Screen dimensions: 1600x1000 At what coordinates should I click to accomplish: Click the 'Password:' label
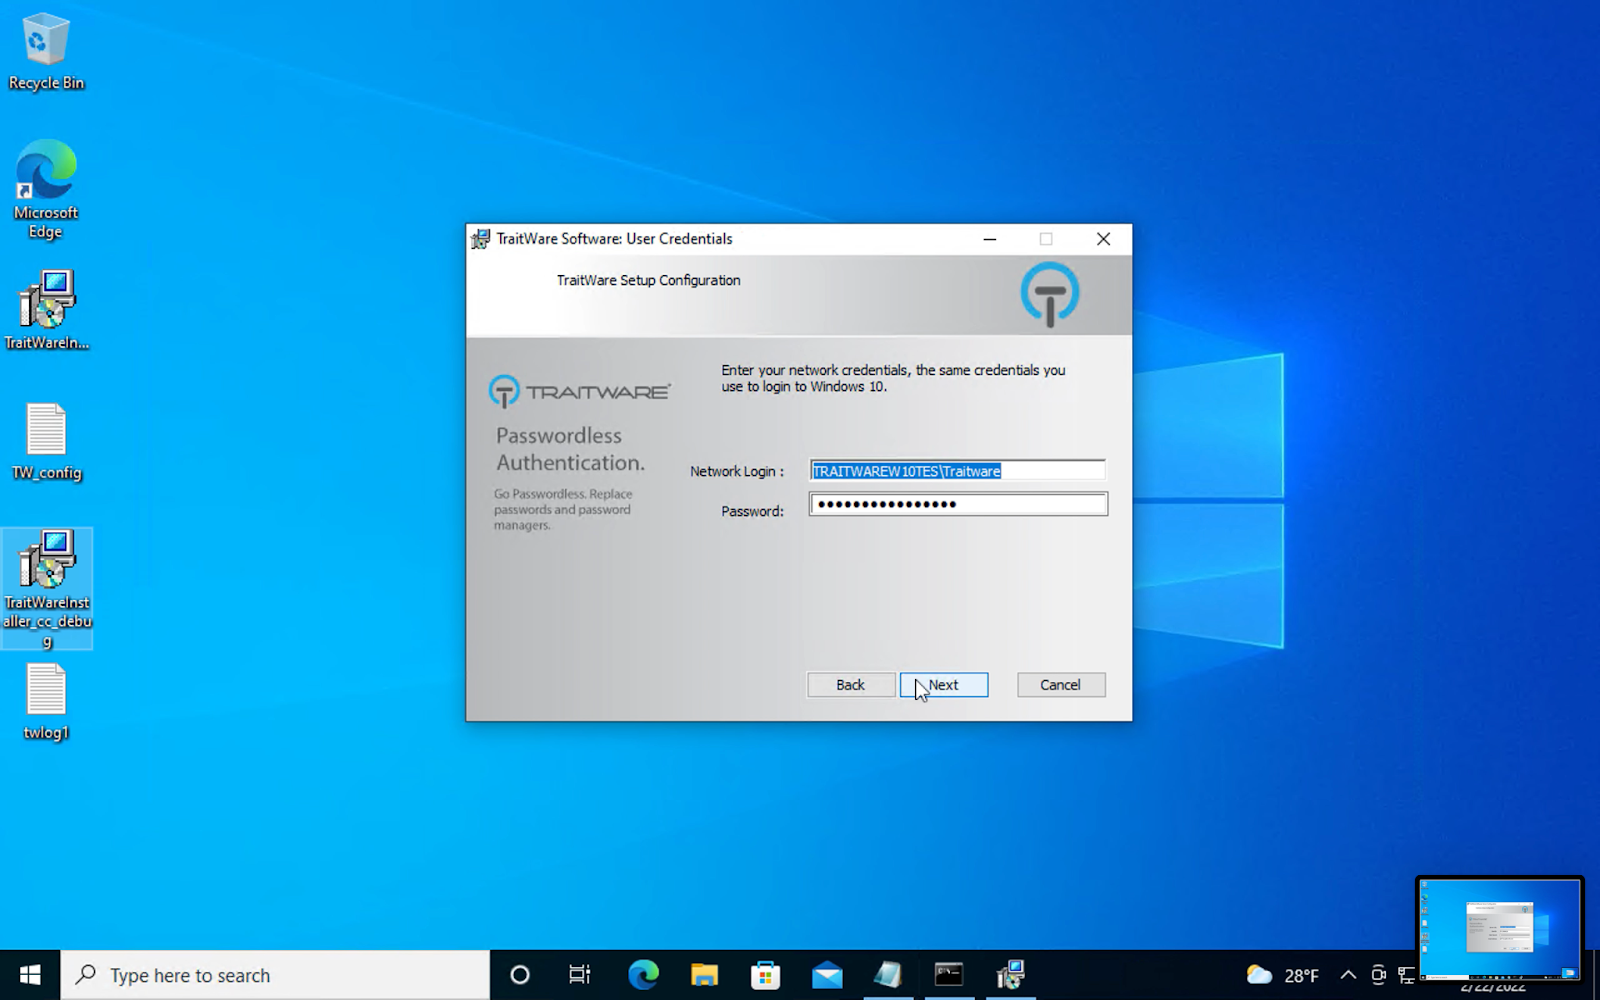(752, 511)
